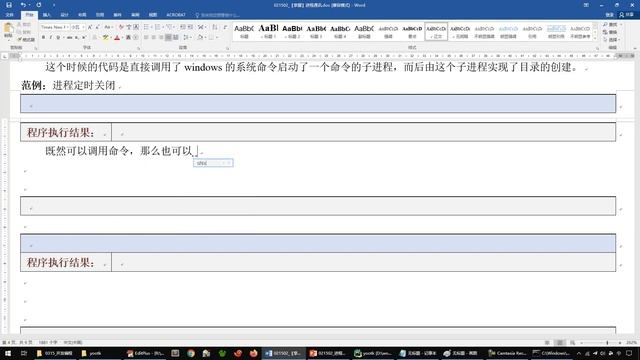
Task: Switch to the ACROBAT ribbon tab
Action: tap(176, 15)
